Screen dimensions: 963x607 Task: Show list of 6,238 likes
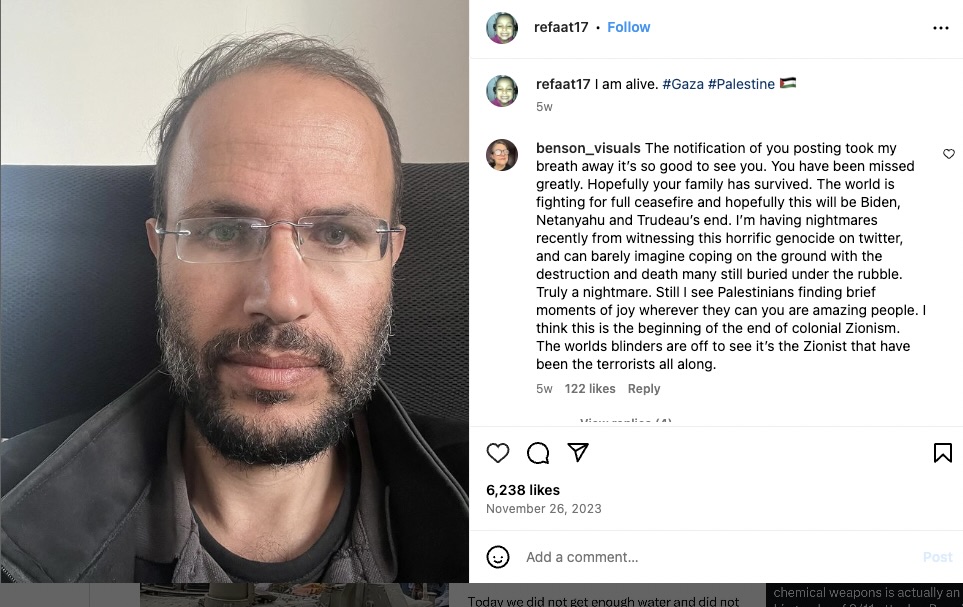[523, 490]
